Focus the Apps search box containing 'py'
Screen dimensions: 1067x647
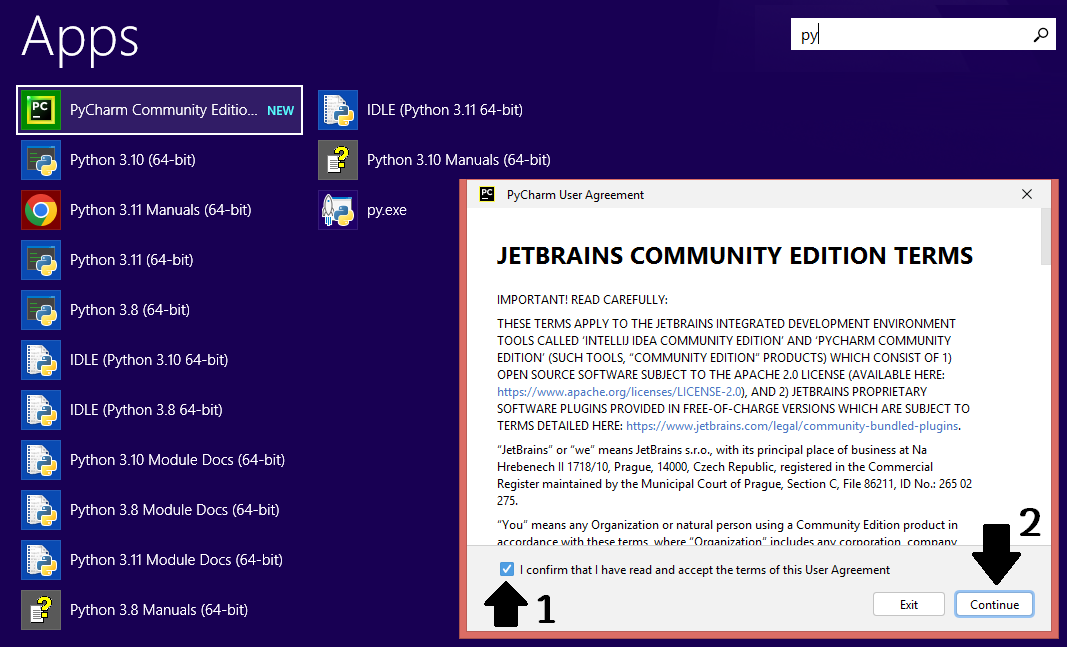(923, 34)
